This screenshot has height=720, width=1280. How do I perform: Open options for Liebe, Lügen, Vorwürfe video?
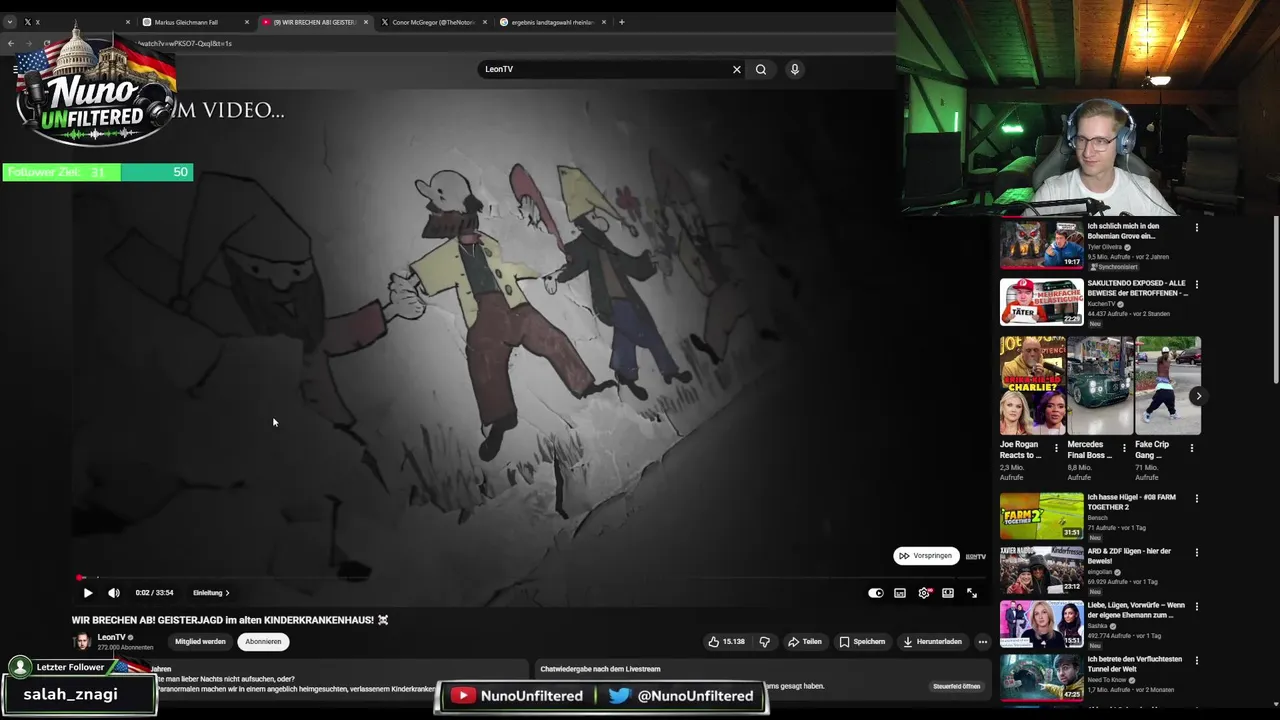tap(1196, 607)
